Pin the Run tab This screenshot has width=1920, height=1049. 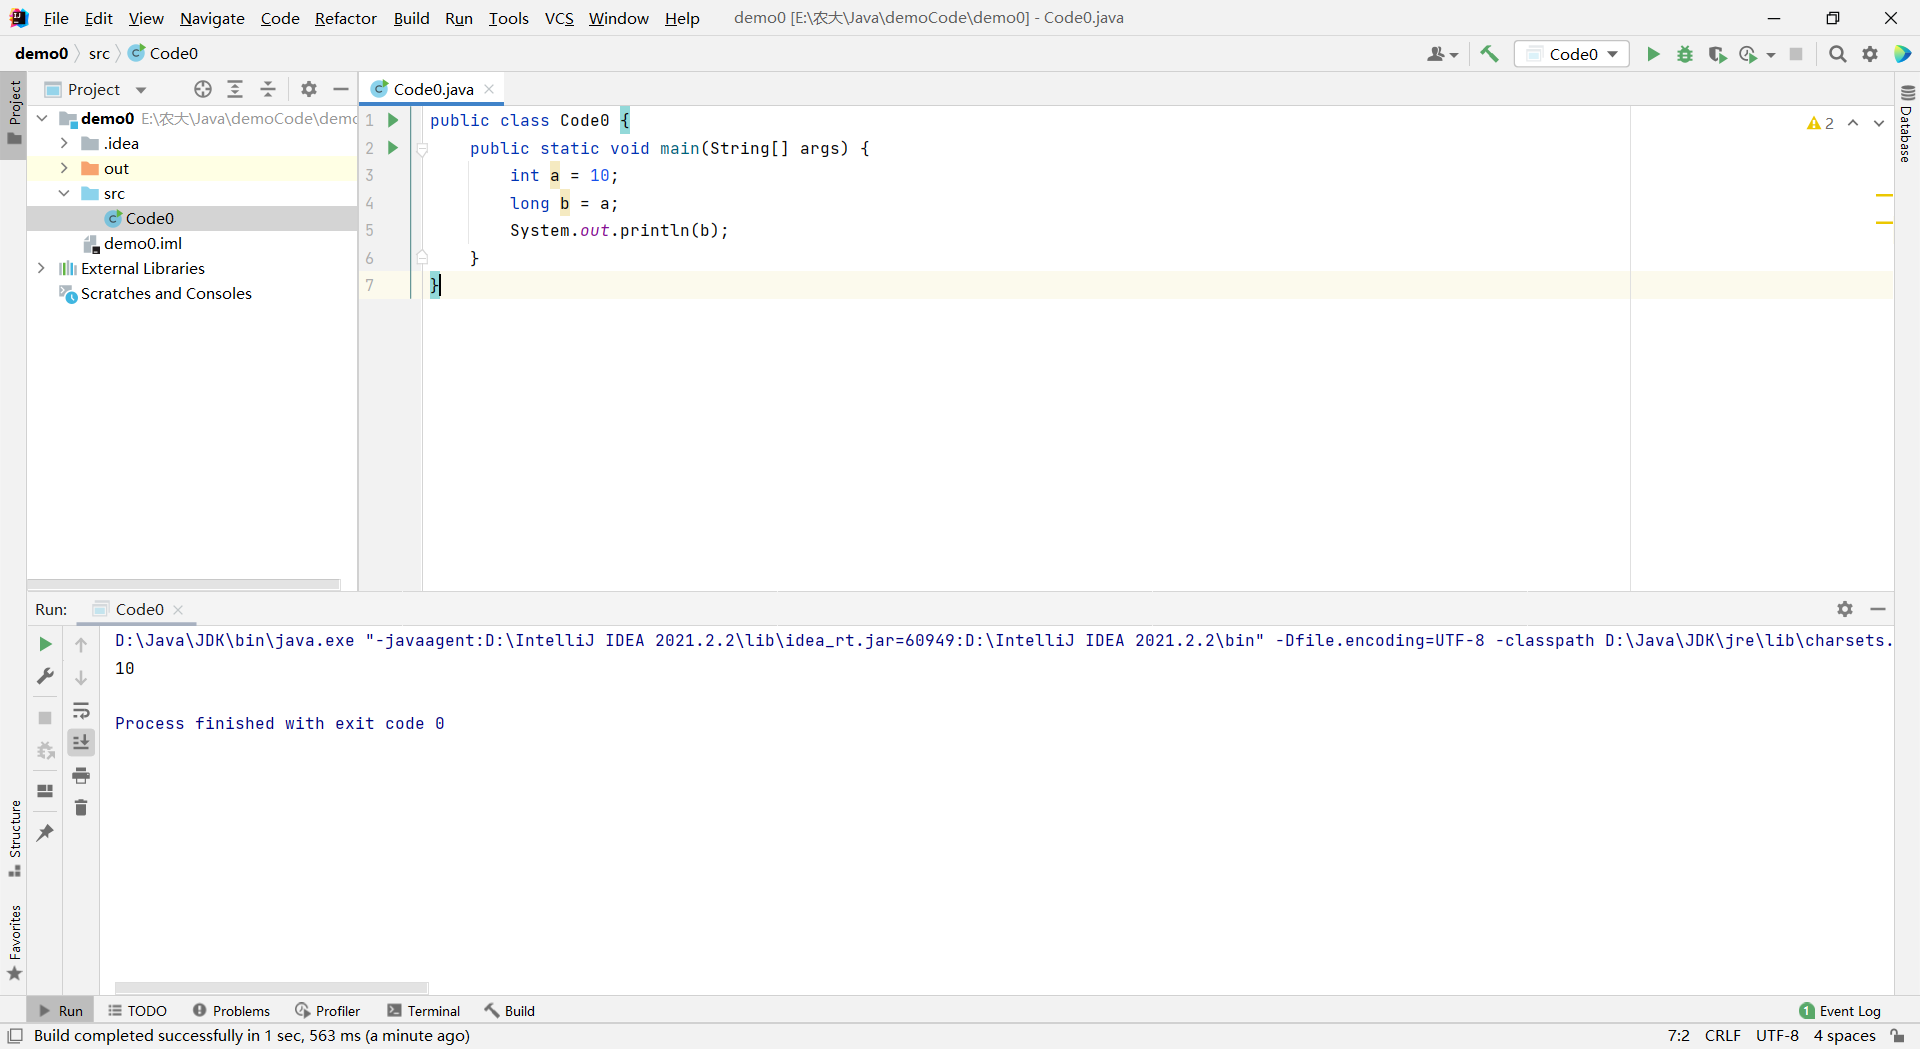click(x=45, y=832)
